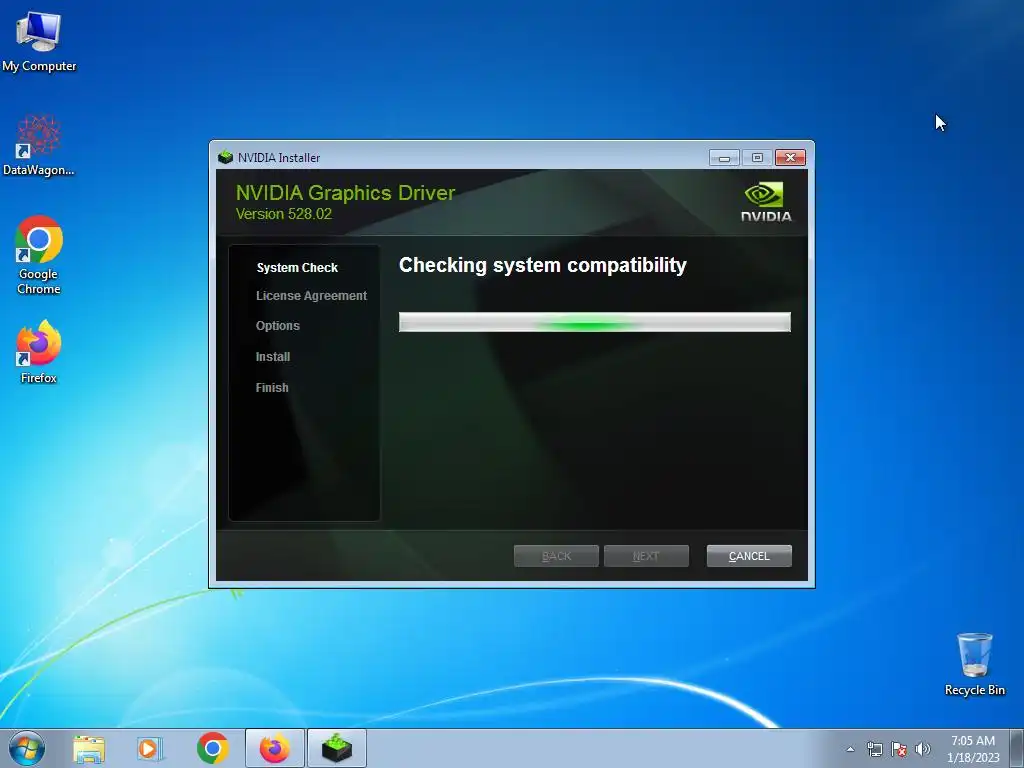
Task: Click the disabled Back button
Action: [556, 556]
